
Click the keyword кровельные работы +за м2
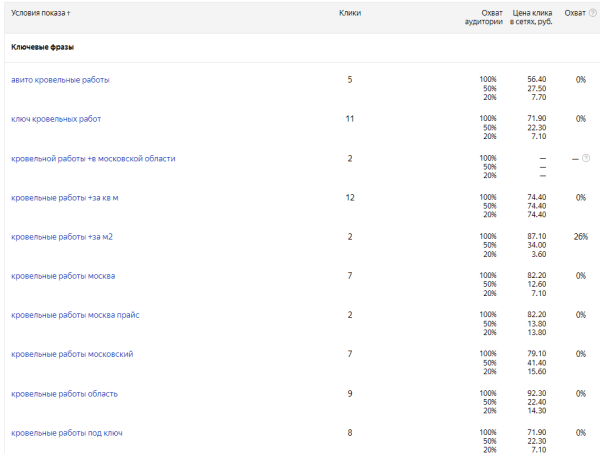pos(61,237)
